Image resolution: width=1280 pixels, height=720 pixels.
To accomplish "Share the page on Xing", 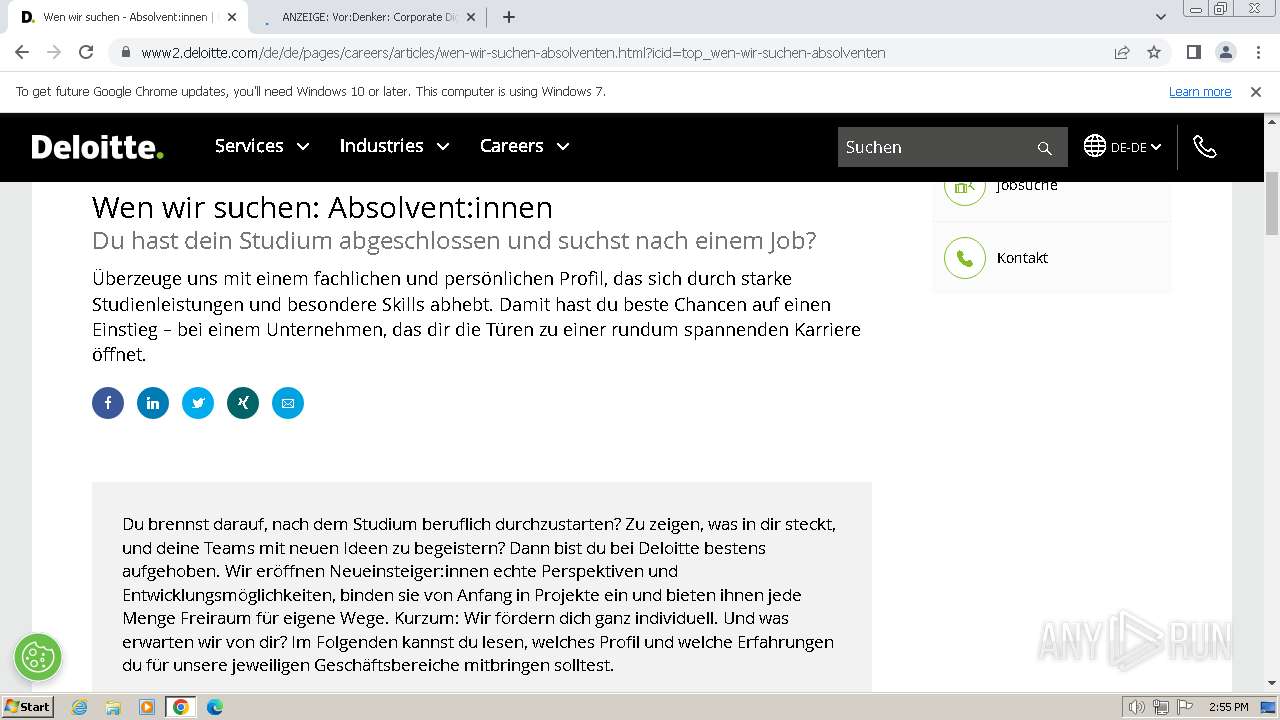I will pyautogui.click(x=243, y=403).
